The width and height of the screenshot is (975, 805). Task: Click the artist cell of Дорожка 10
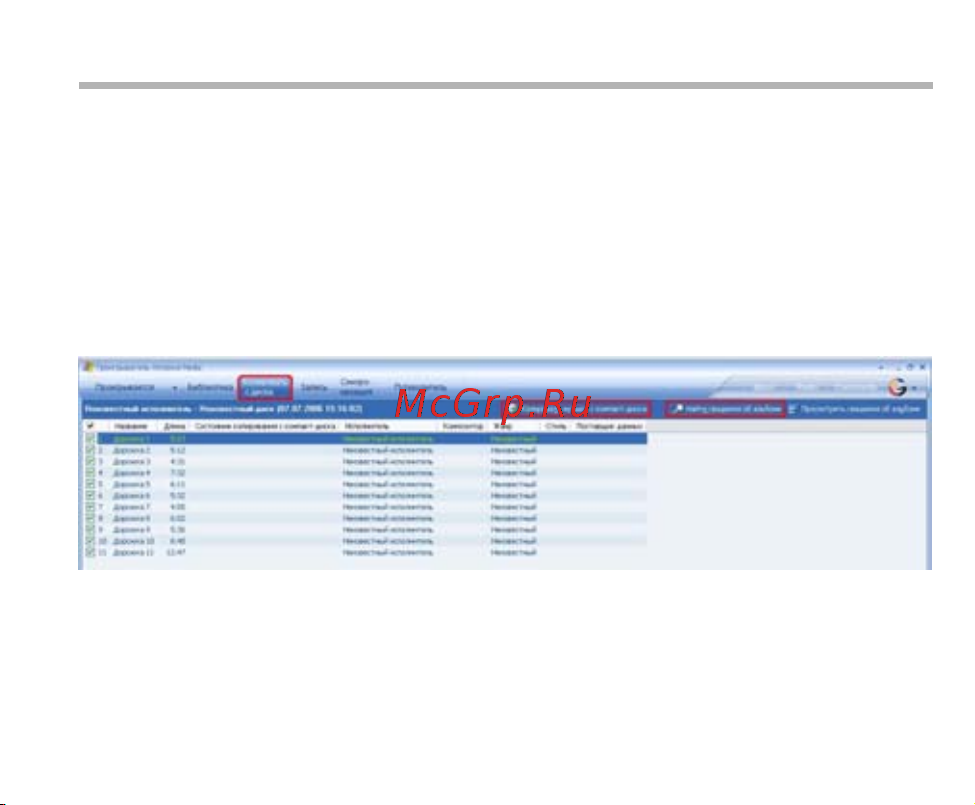coord(388,541)
